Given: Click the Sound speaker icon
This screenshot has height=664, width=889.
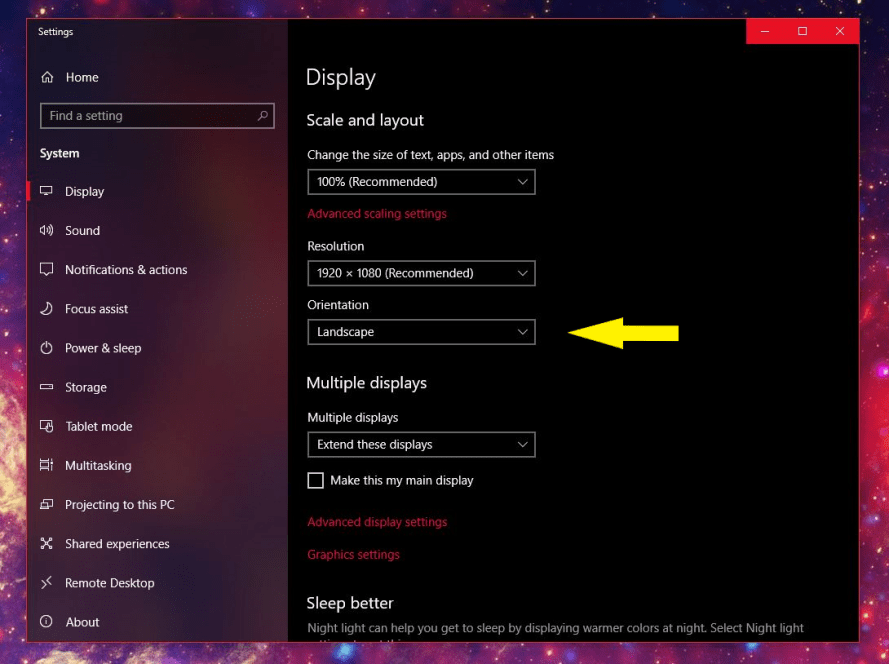Looking at the screenshot, I should [46, 231].
